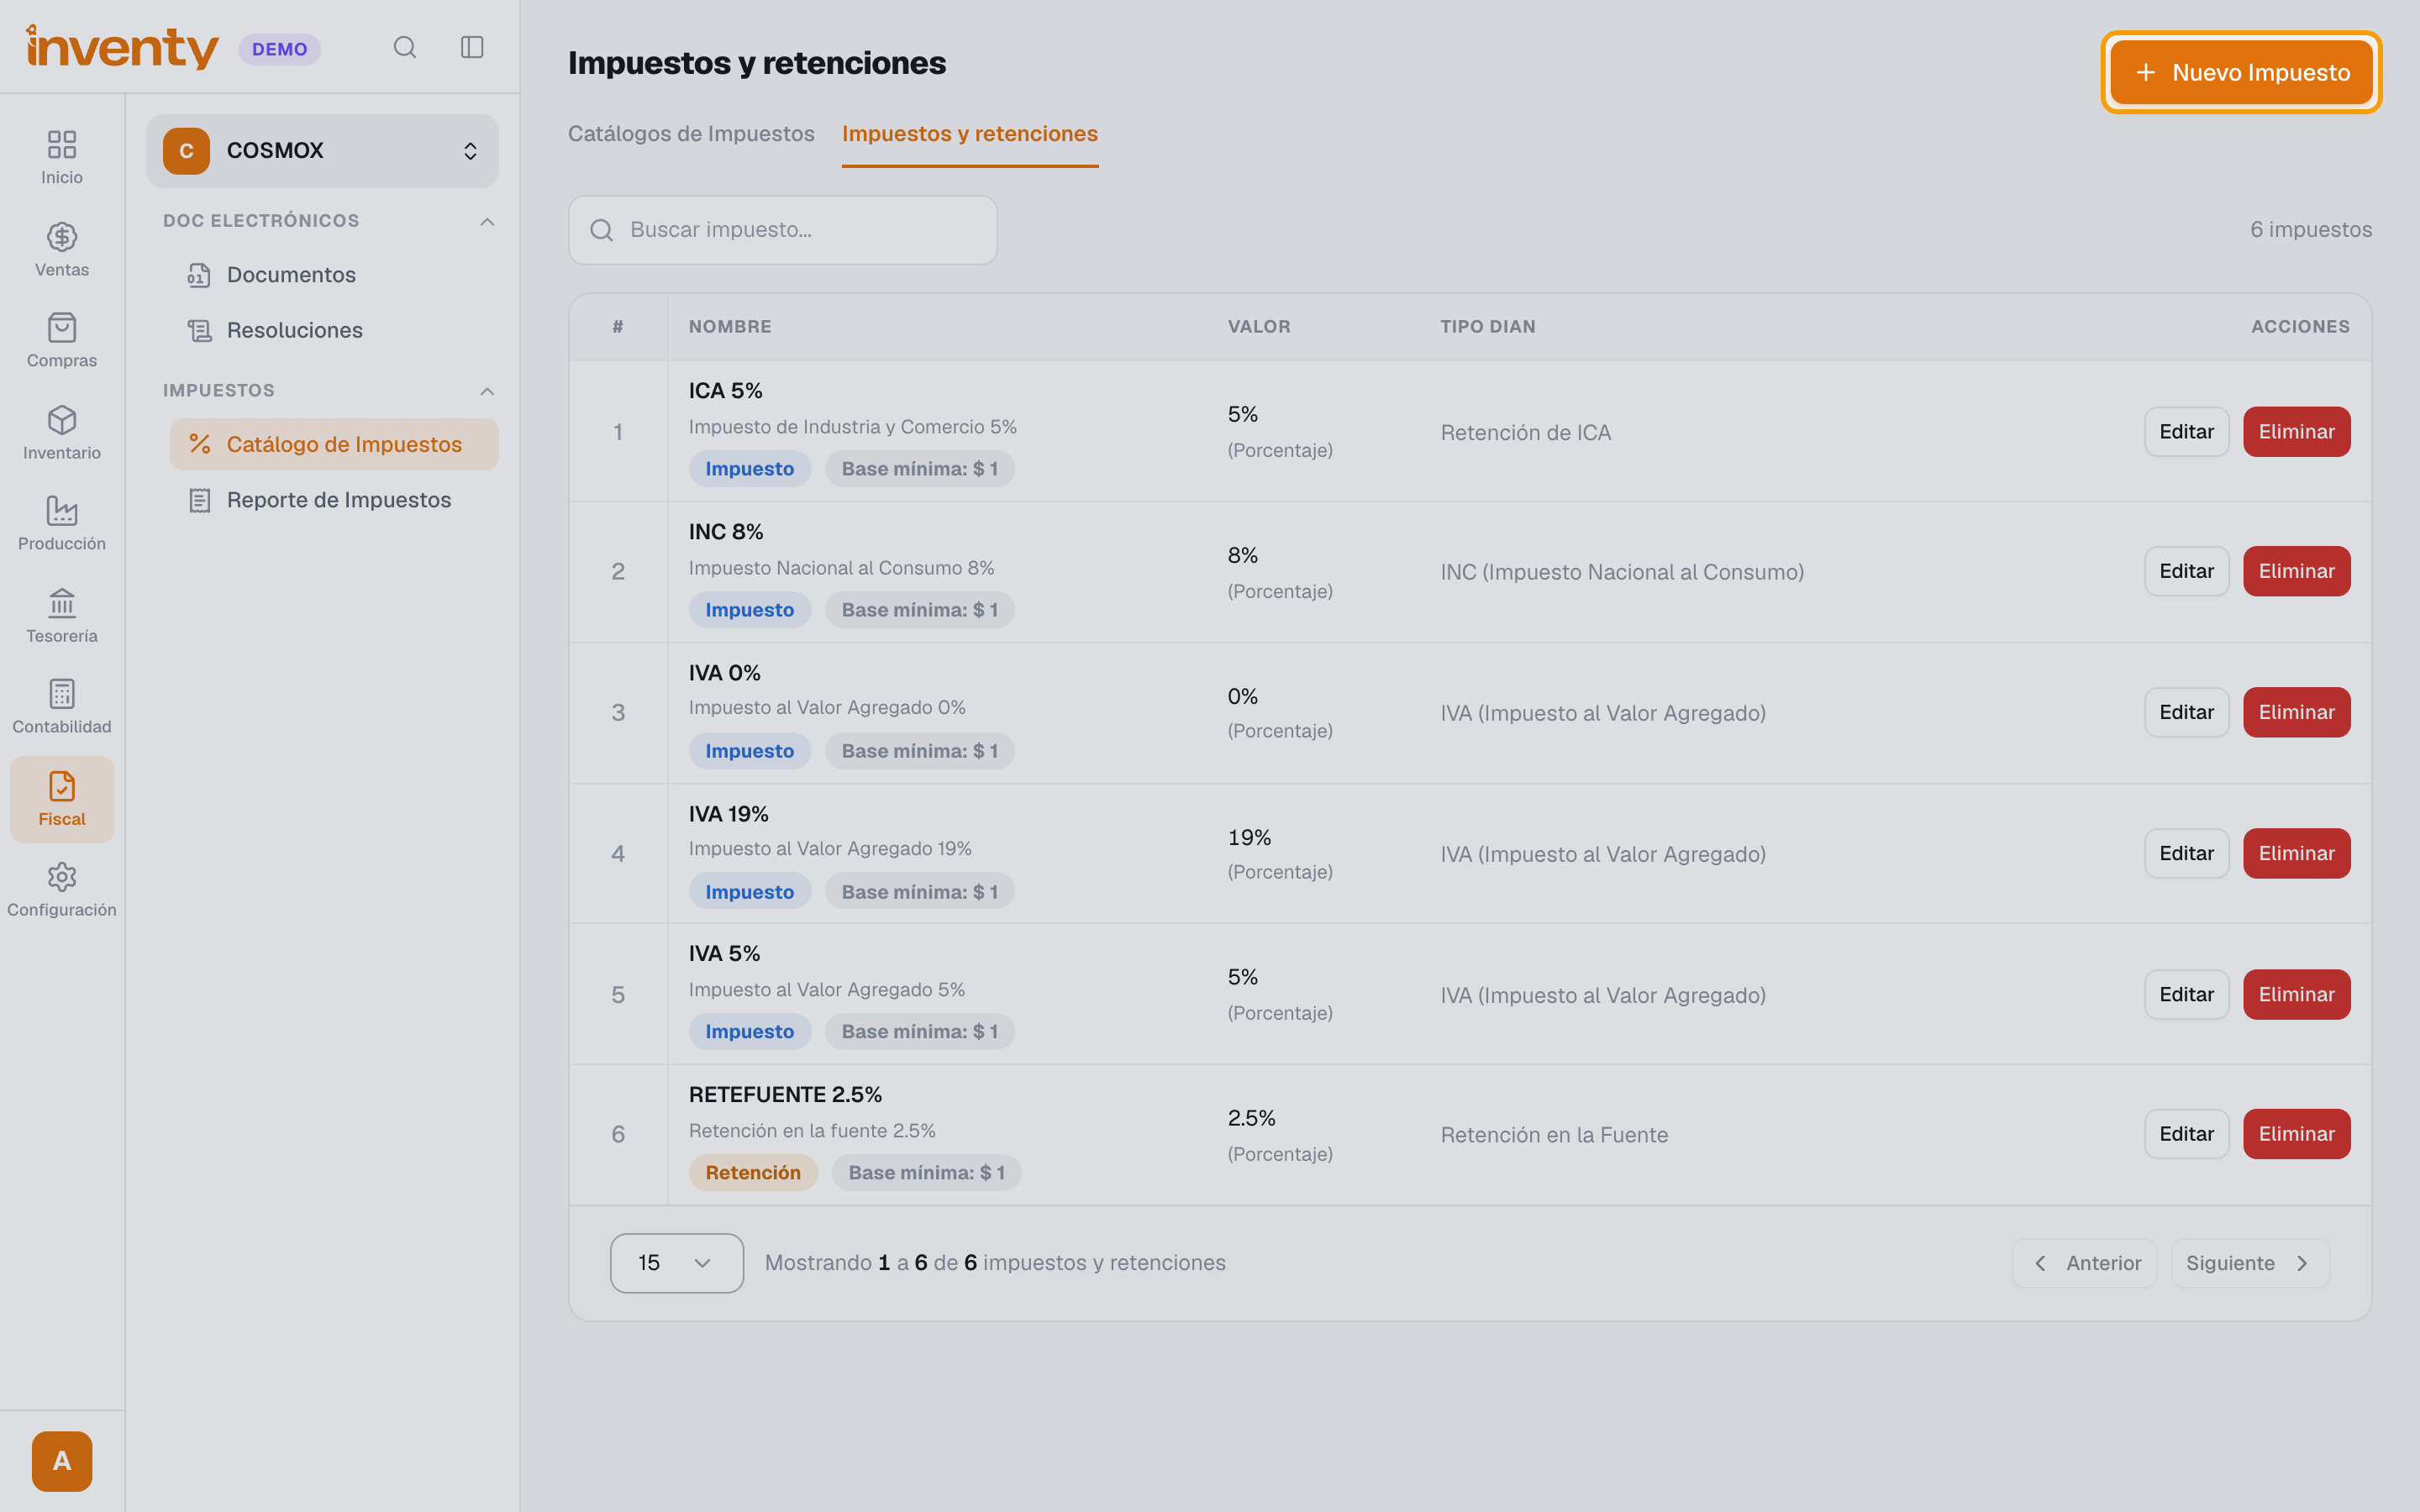Delete the ICA 5% tax

pos(2296,432)
